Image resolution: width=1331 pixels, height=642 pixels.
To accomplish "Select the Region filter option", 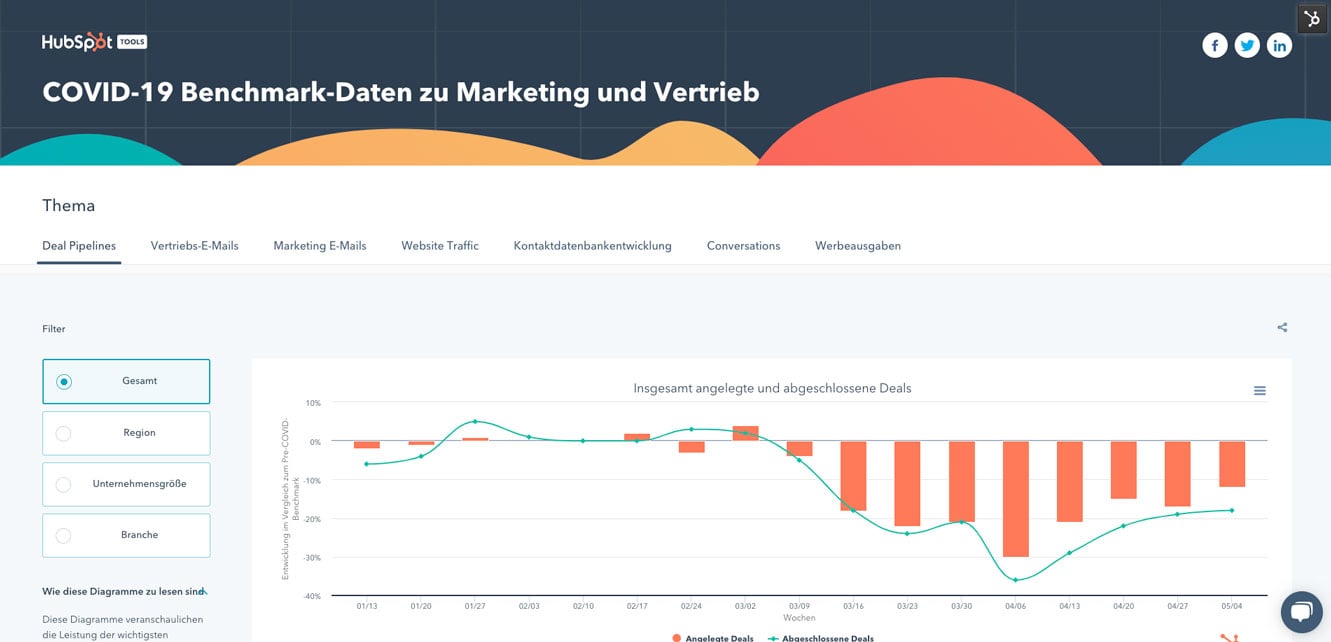I will tap(126, 433).
